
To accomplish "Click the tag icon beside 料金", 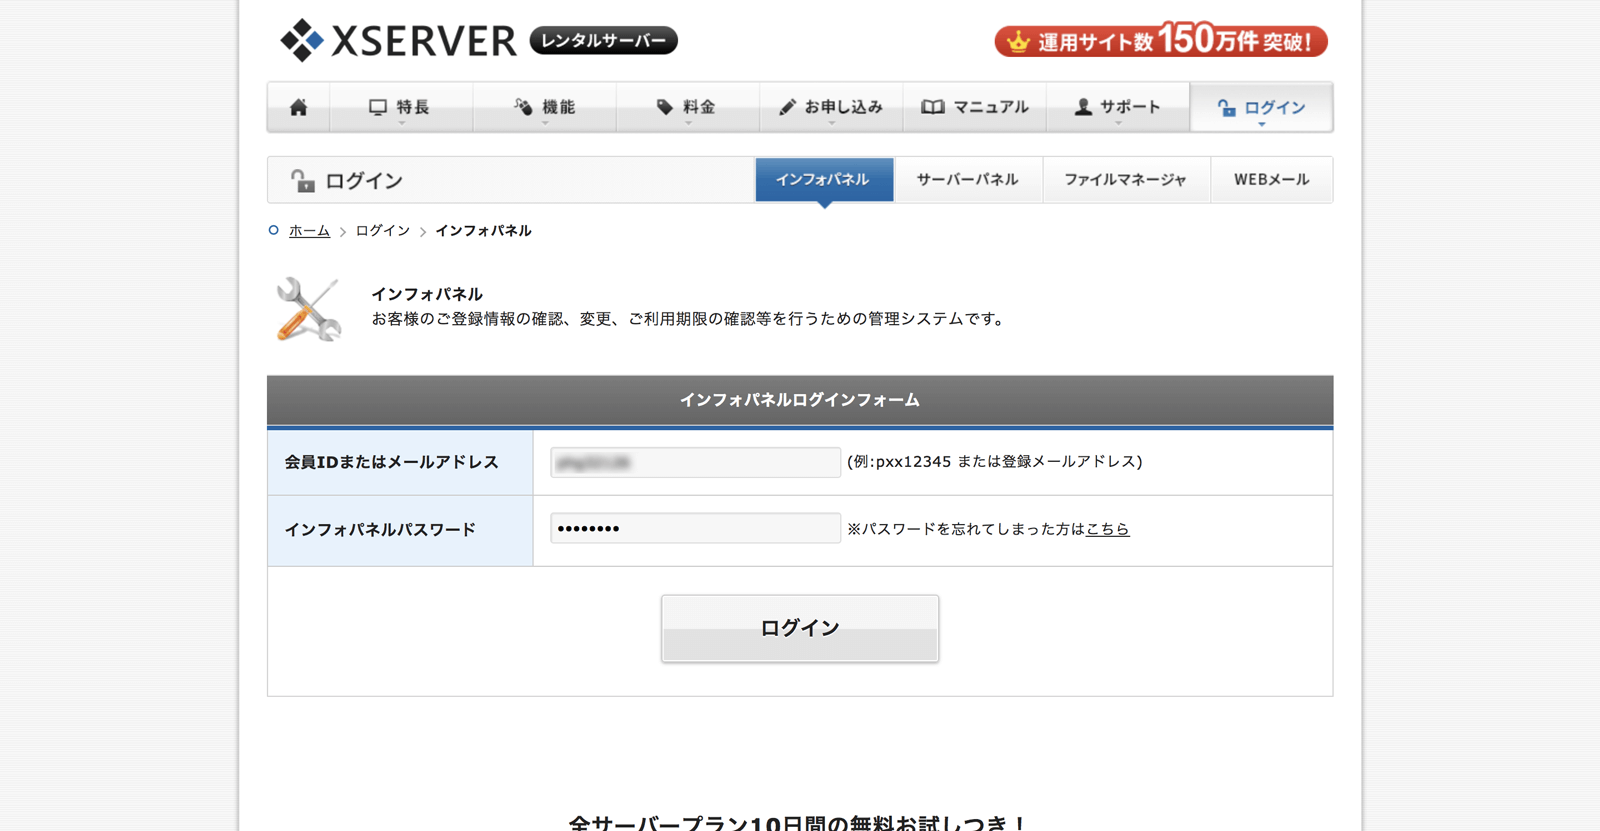I will point(664,107).
